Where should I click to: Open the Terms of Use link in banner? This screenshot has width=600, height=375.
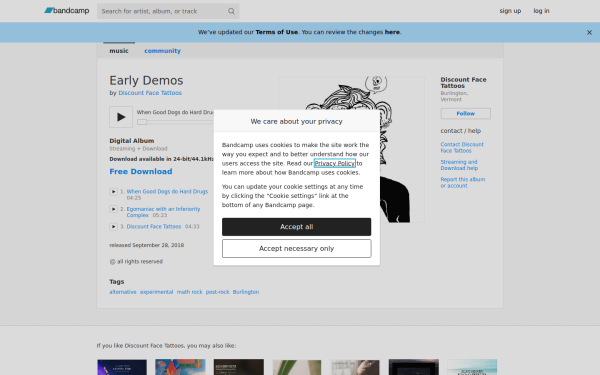pos(276,32)
